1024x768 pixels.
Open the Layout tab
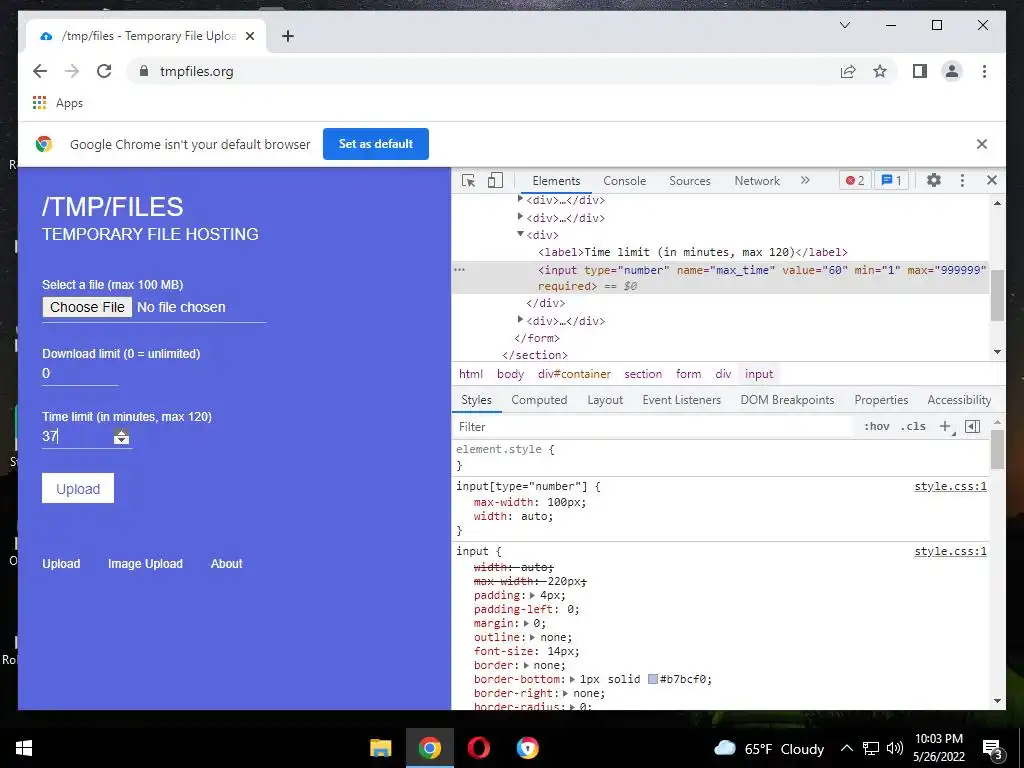pyautogui.click(x=605, y=400)
